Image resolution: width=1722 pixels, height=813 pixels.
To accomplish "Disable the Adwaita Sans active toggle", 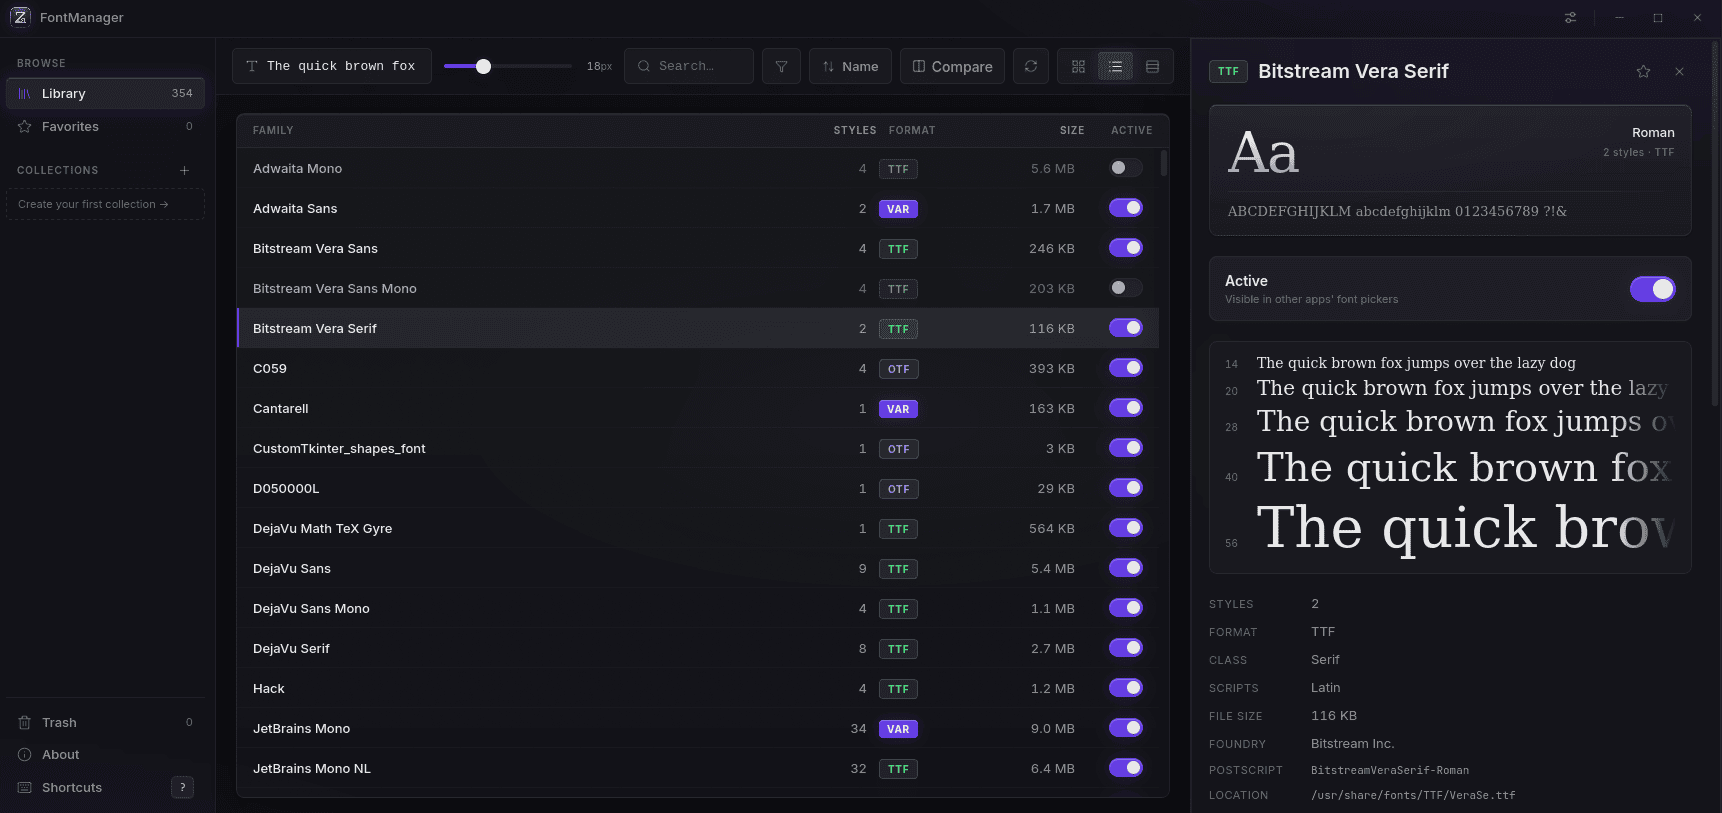I will click(1126, 208).
